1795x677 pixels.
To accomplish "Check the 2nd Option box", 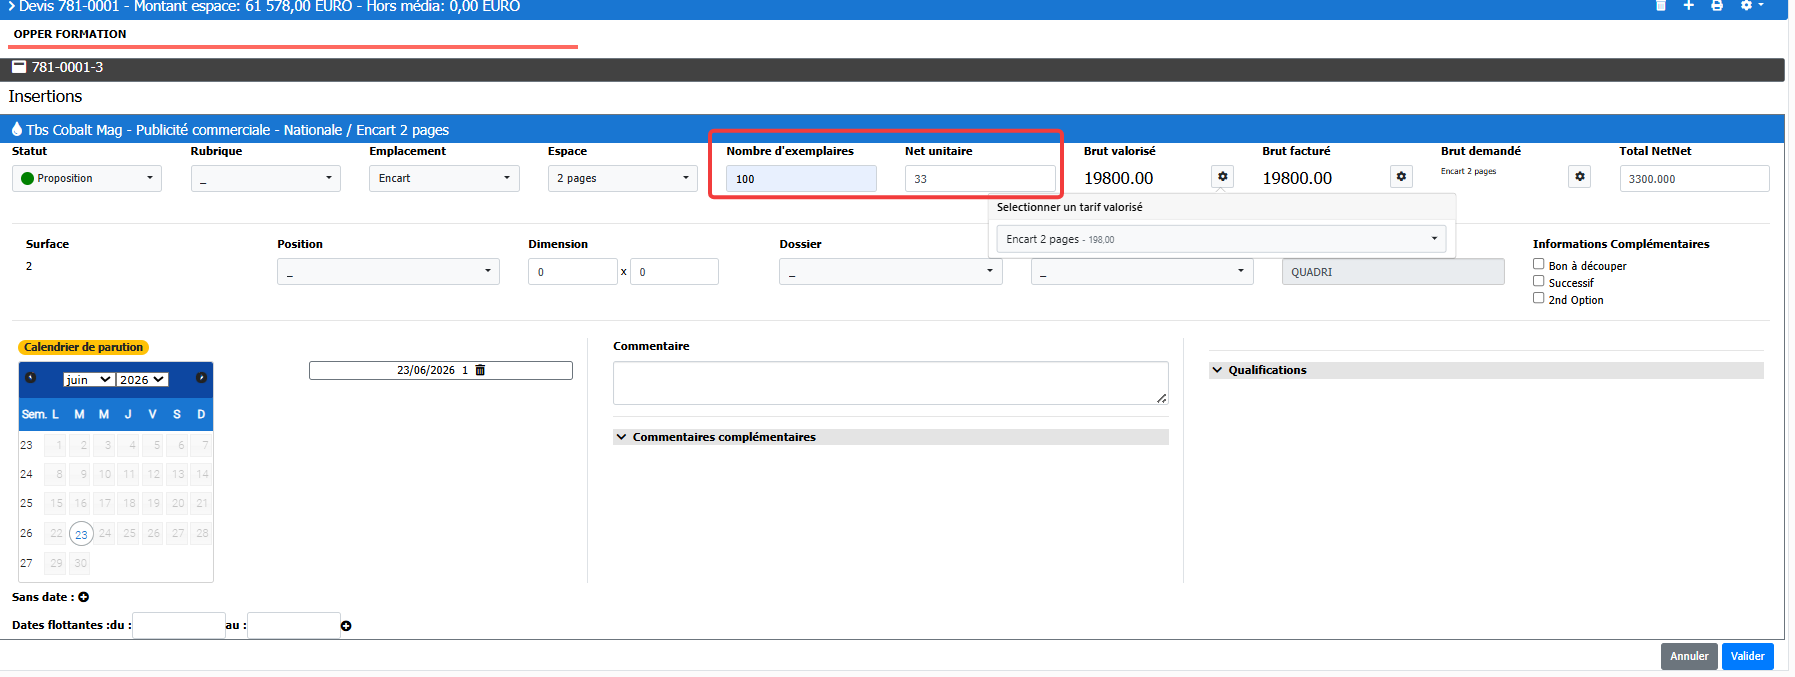I will pyautogui.click(x=1539, y=298).
